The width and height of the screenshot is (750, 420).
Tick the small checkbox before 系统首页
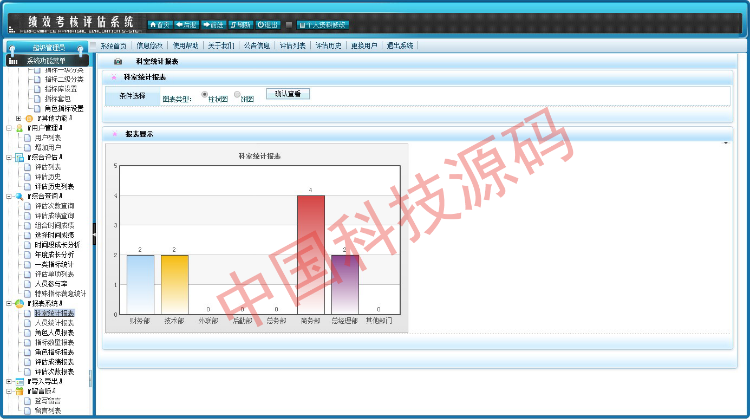[x=93, y=45]
